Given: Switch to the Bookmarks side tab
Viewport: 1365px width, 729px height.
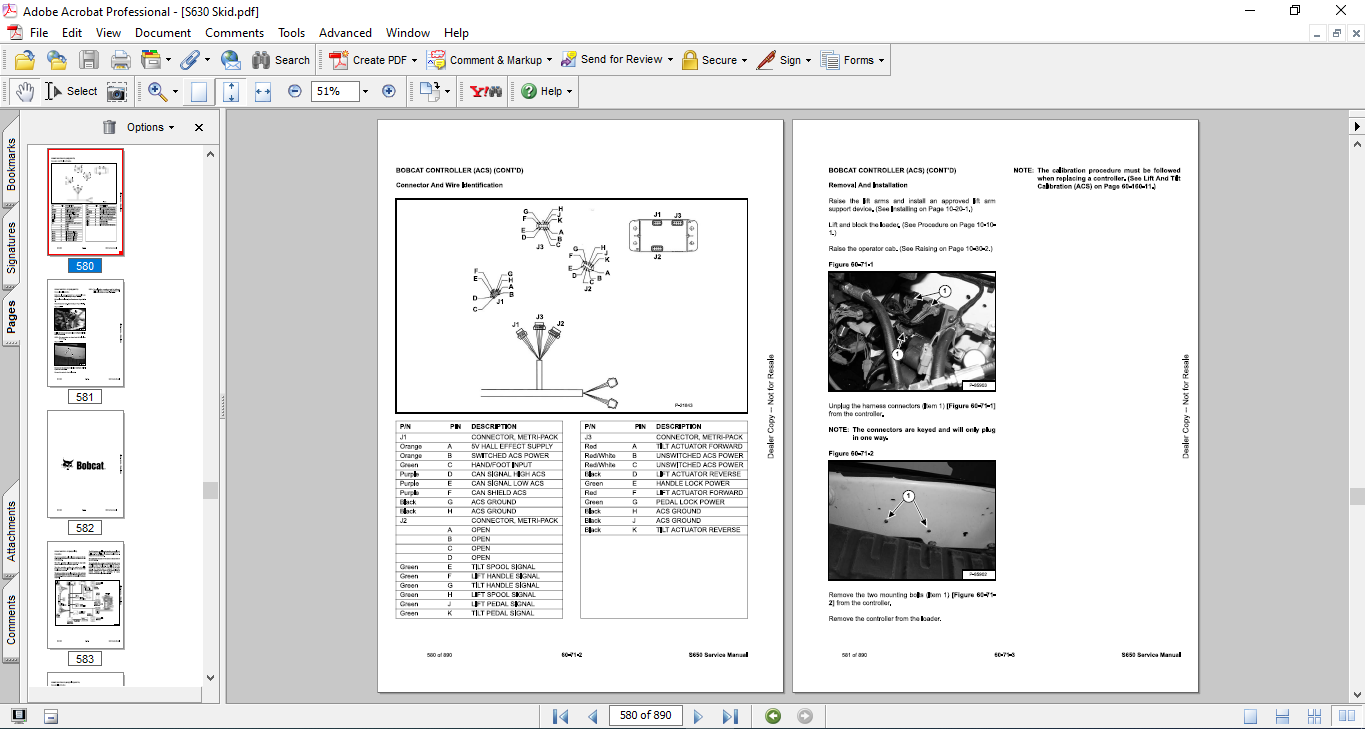Looking at the screenshot, I should coord(11,164).
